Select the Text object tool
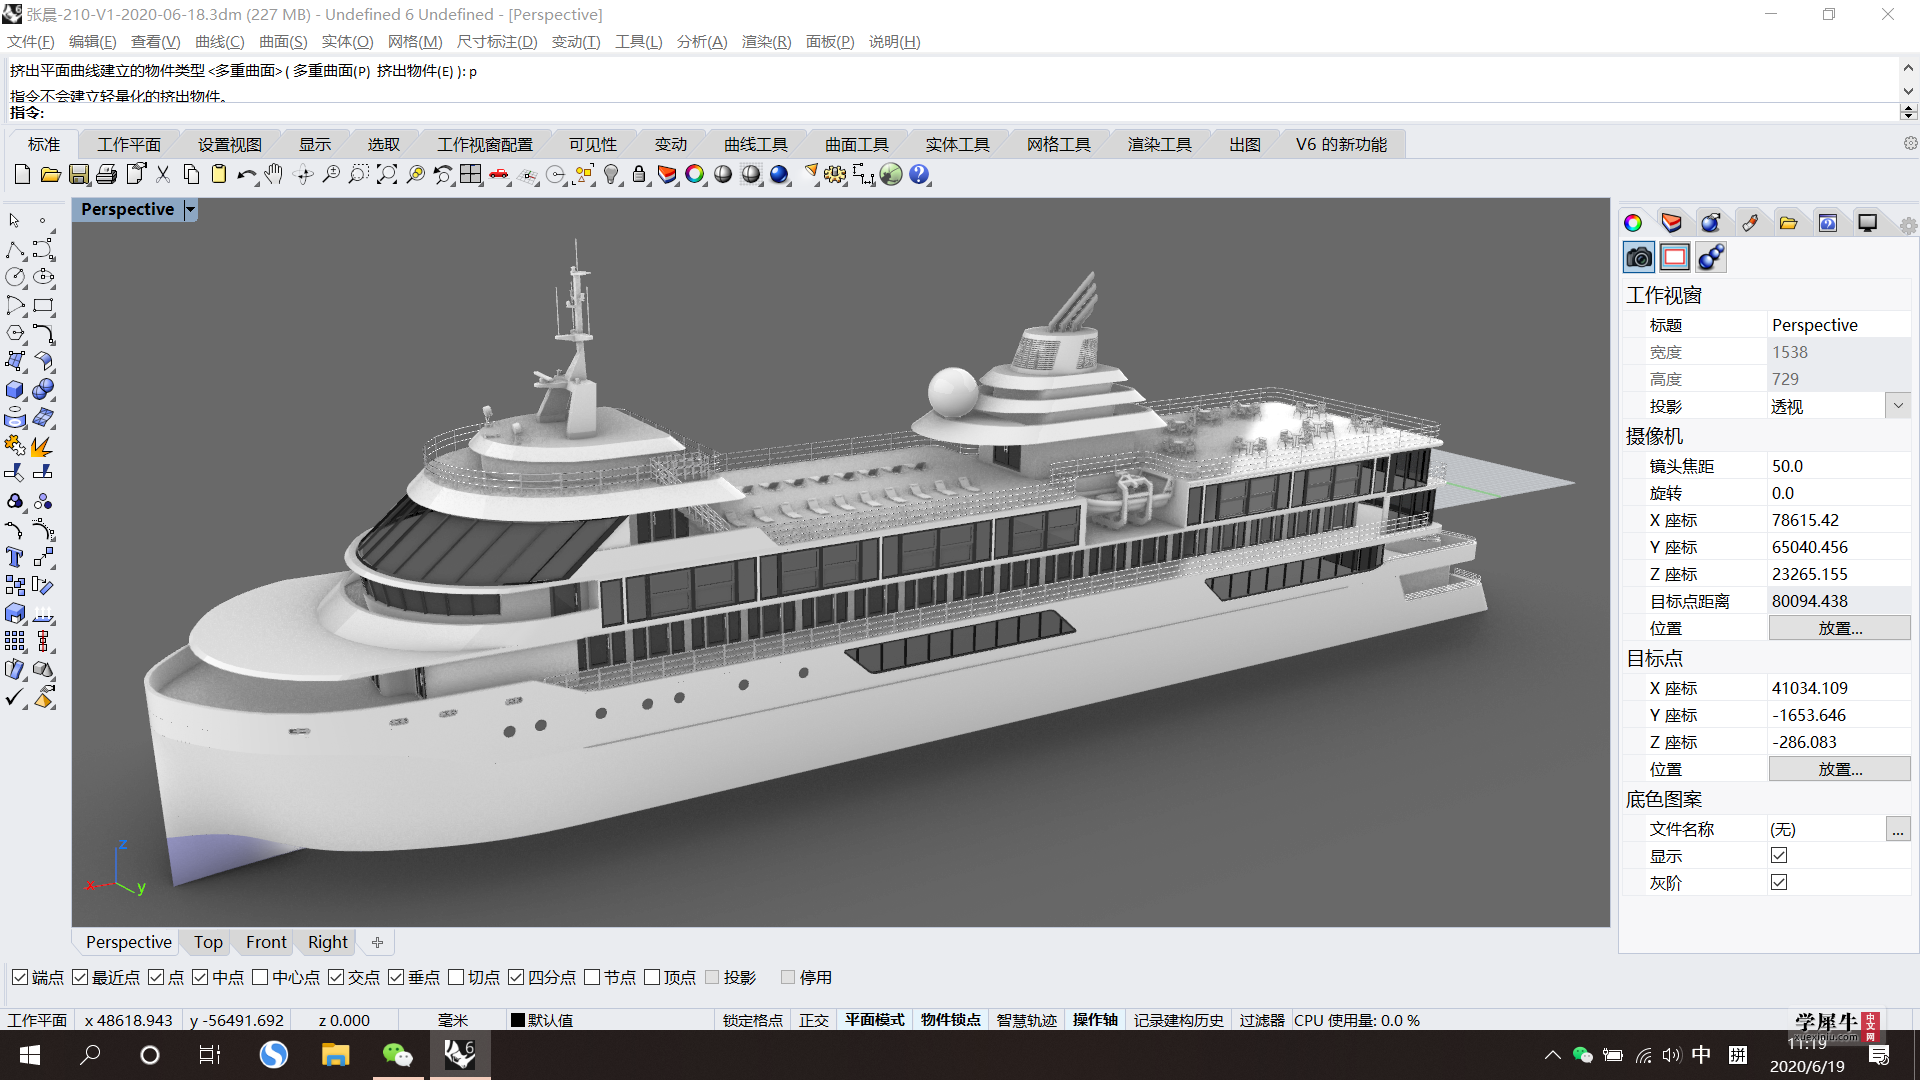The height and width of the screenshot is (1080, 1920). 16,558
